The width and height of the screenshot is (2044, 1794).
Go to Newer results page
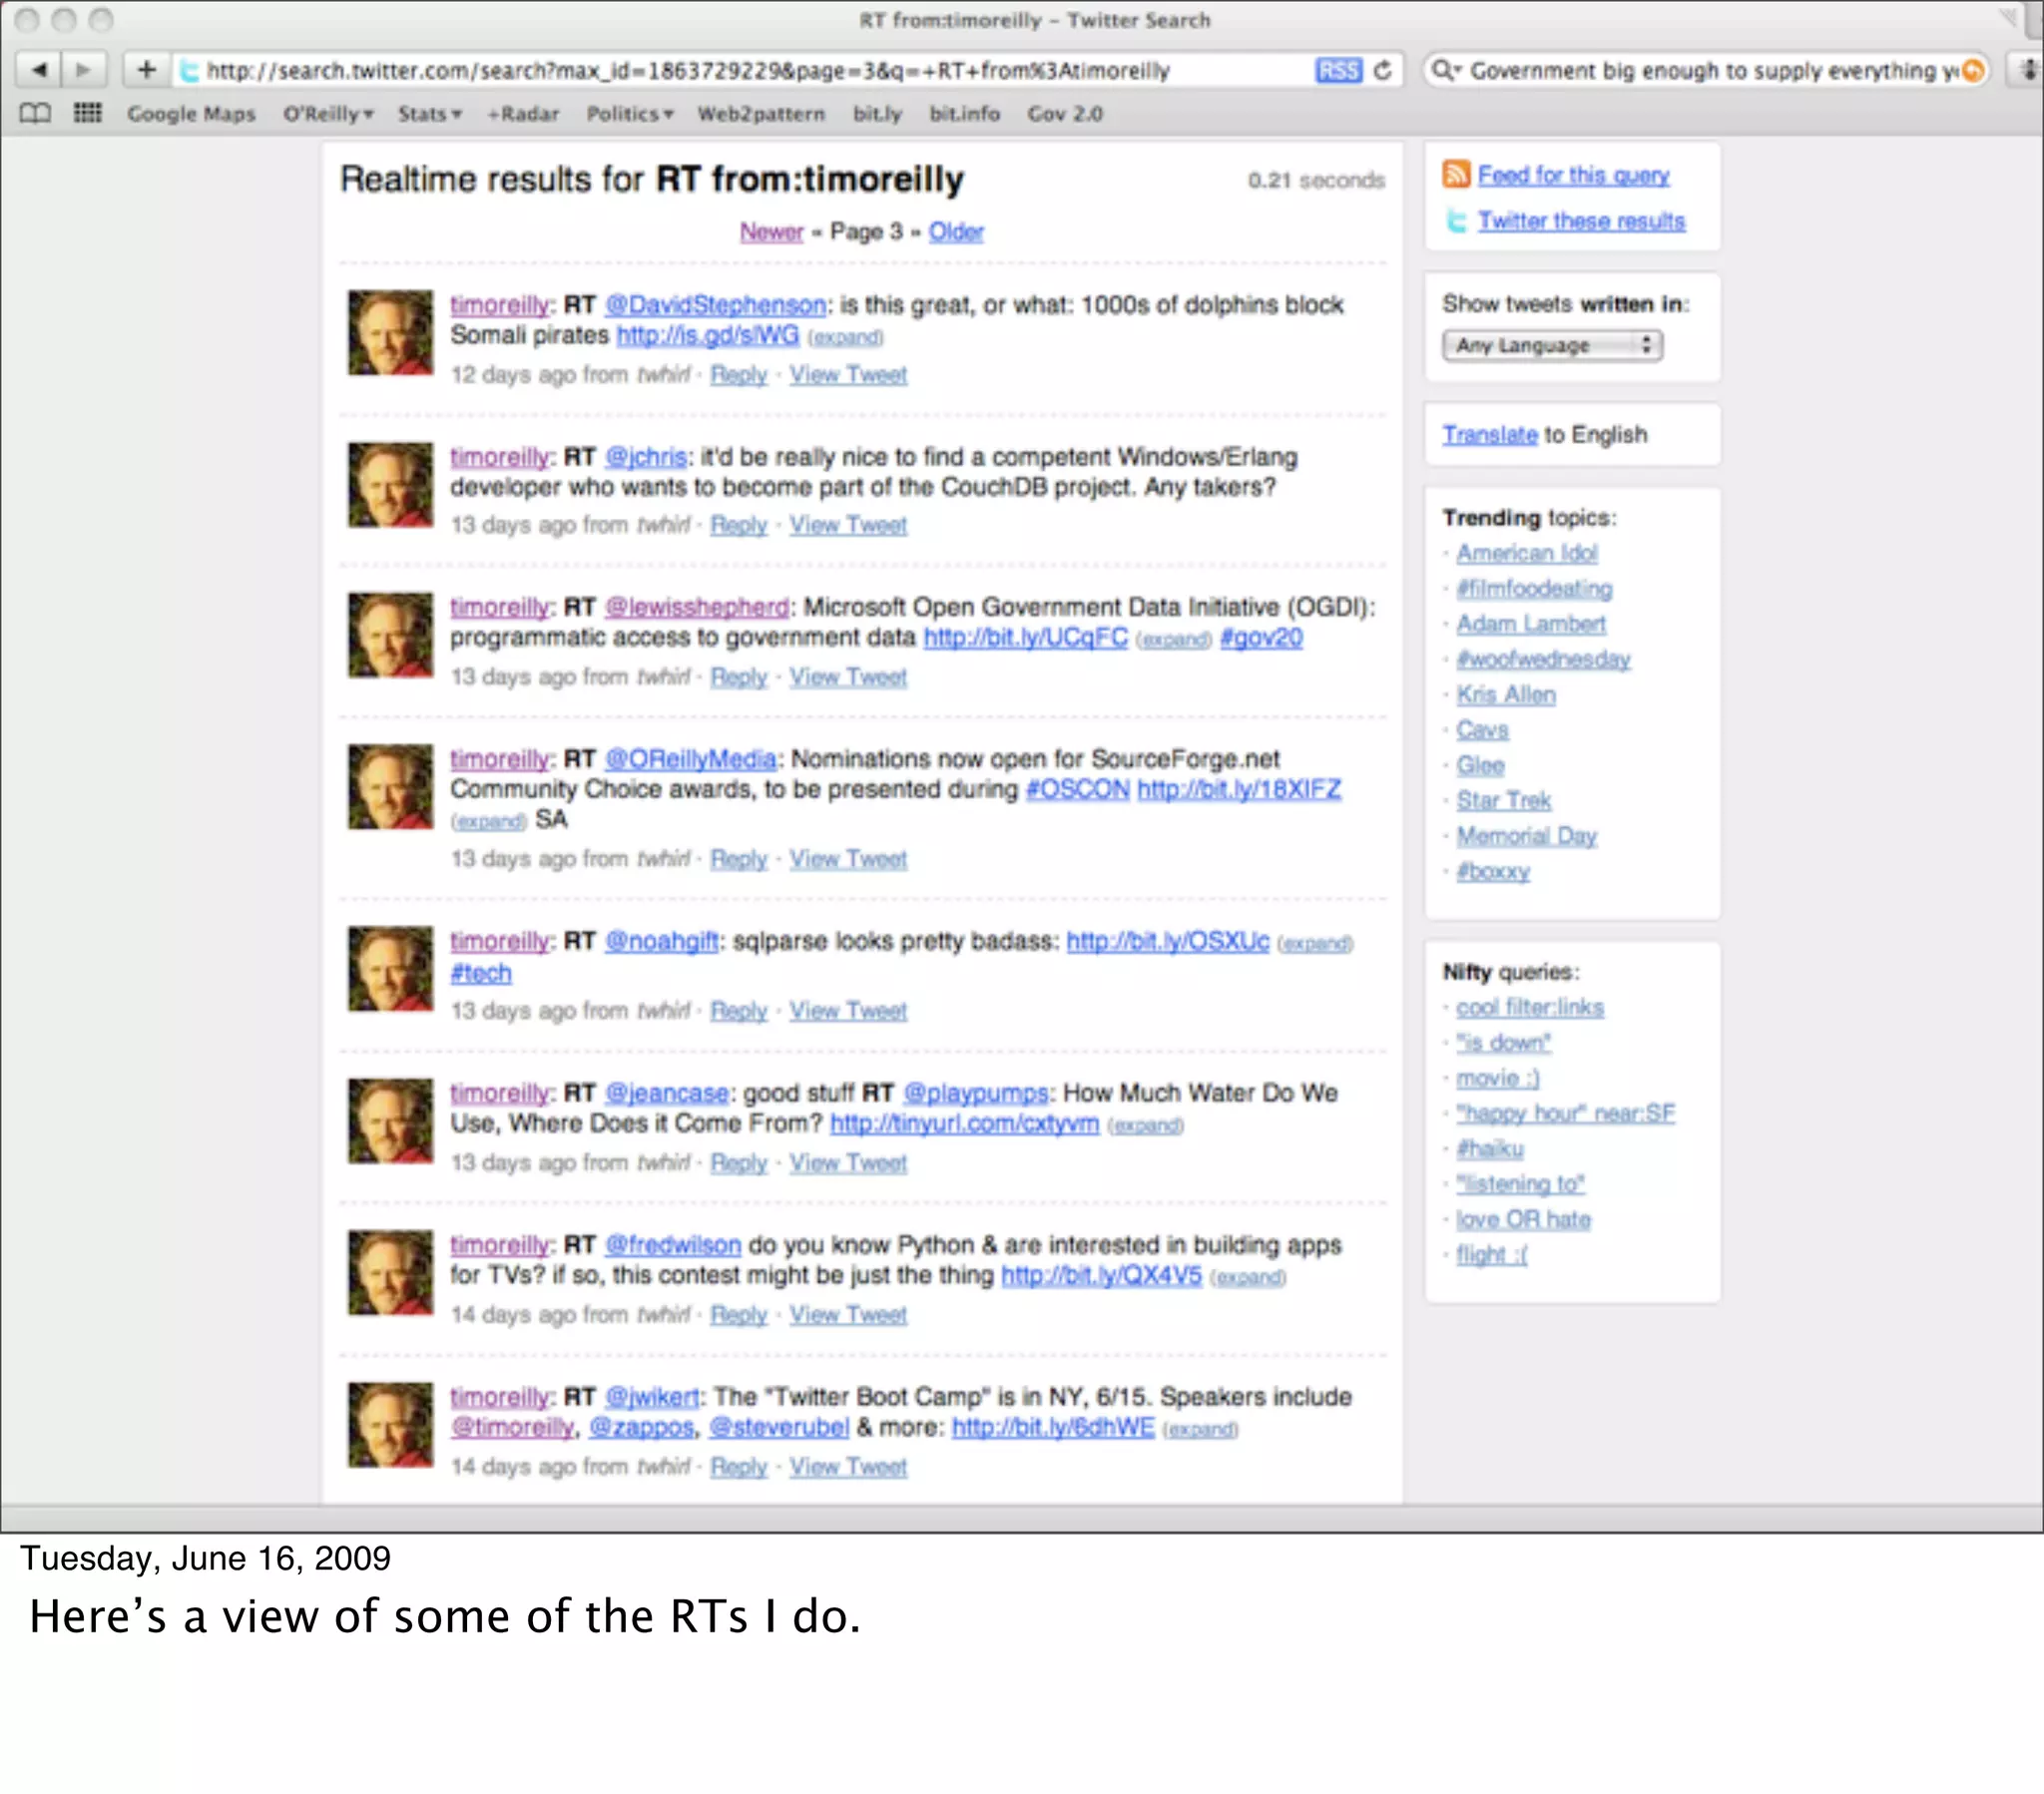[x=771, y=232]
